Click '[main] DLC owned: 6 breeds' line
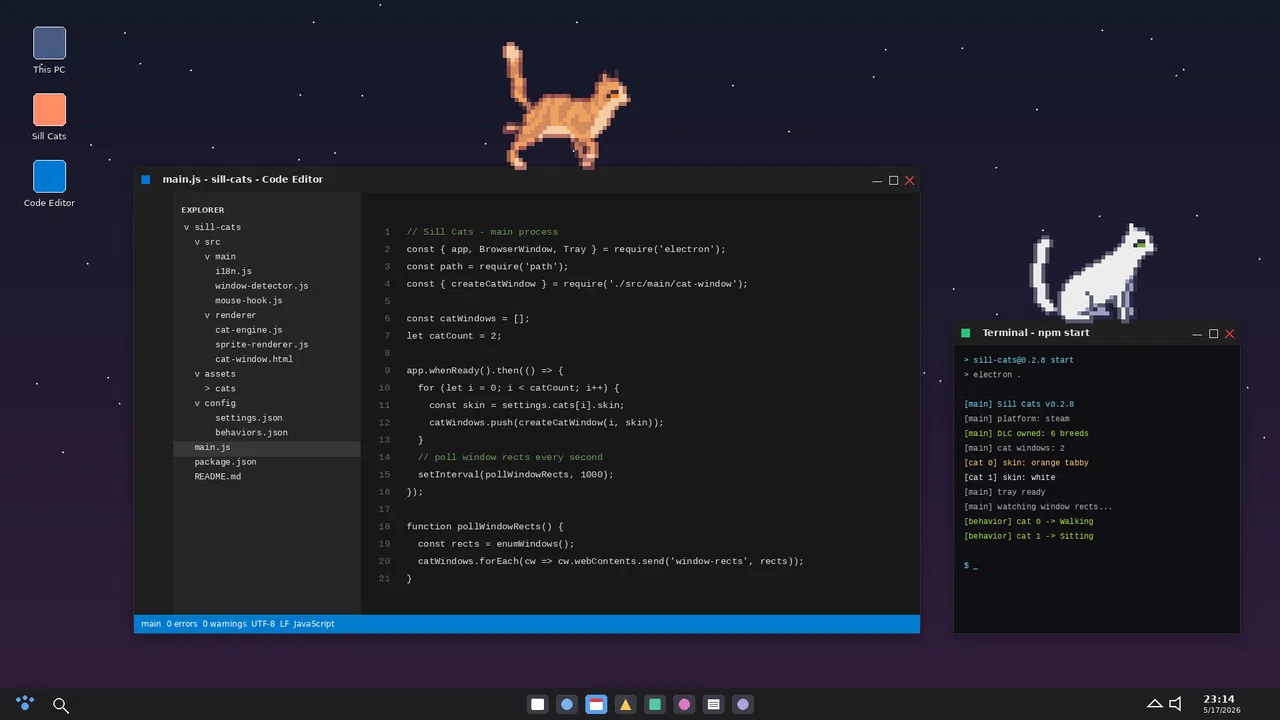 tap(1026, 434)
